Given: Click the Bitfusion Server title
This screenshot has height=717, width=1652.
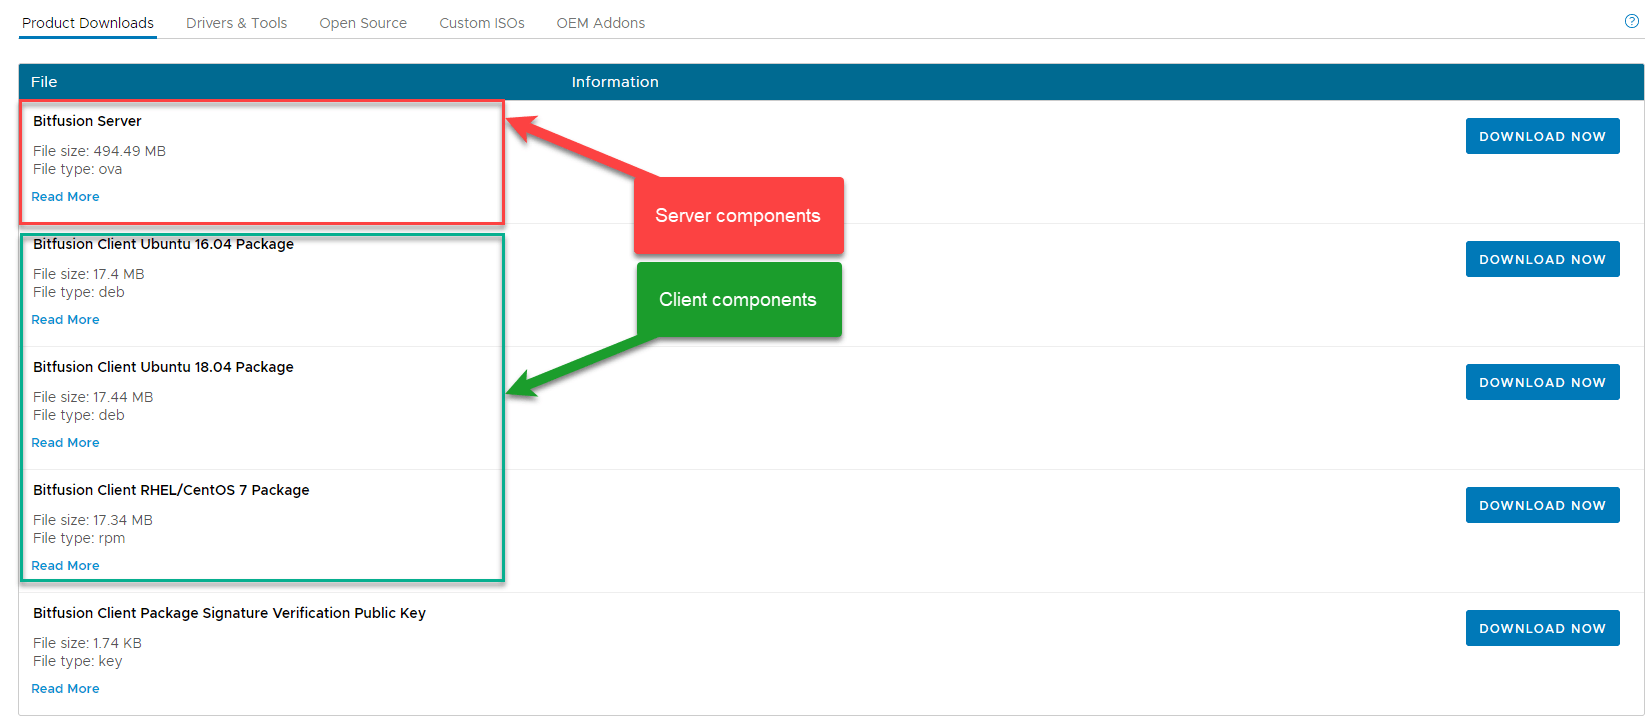Looking at the screenshot, I should (87, 121).
